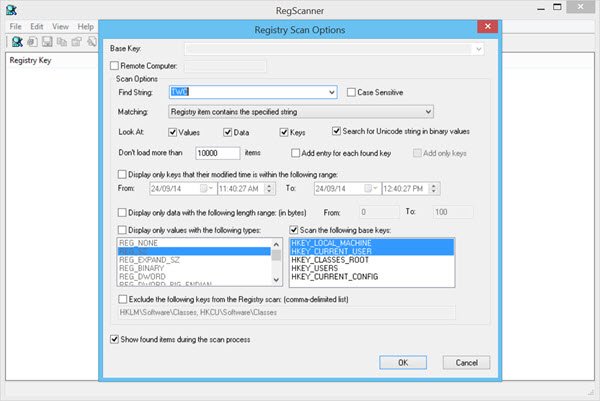Check Add entry for each found key
The width and height of the screenshot is (600, 401).
(x=295, y=153)
